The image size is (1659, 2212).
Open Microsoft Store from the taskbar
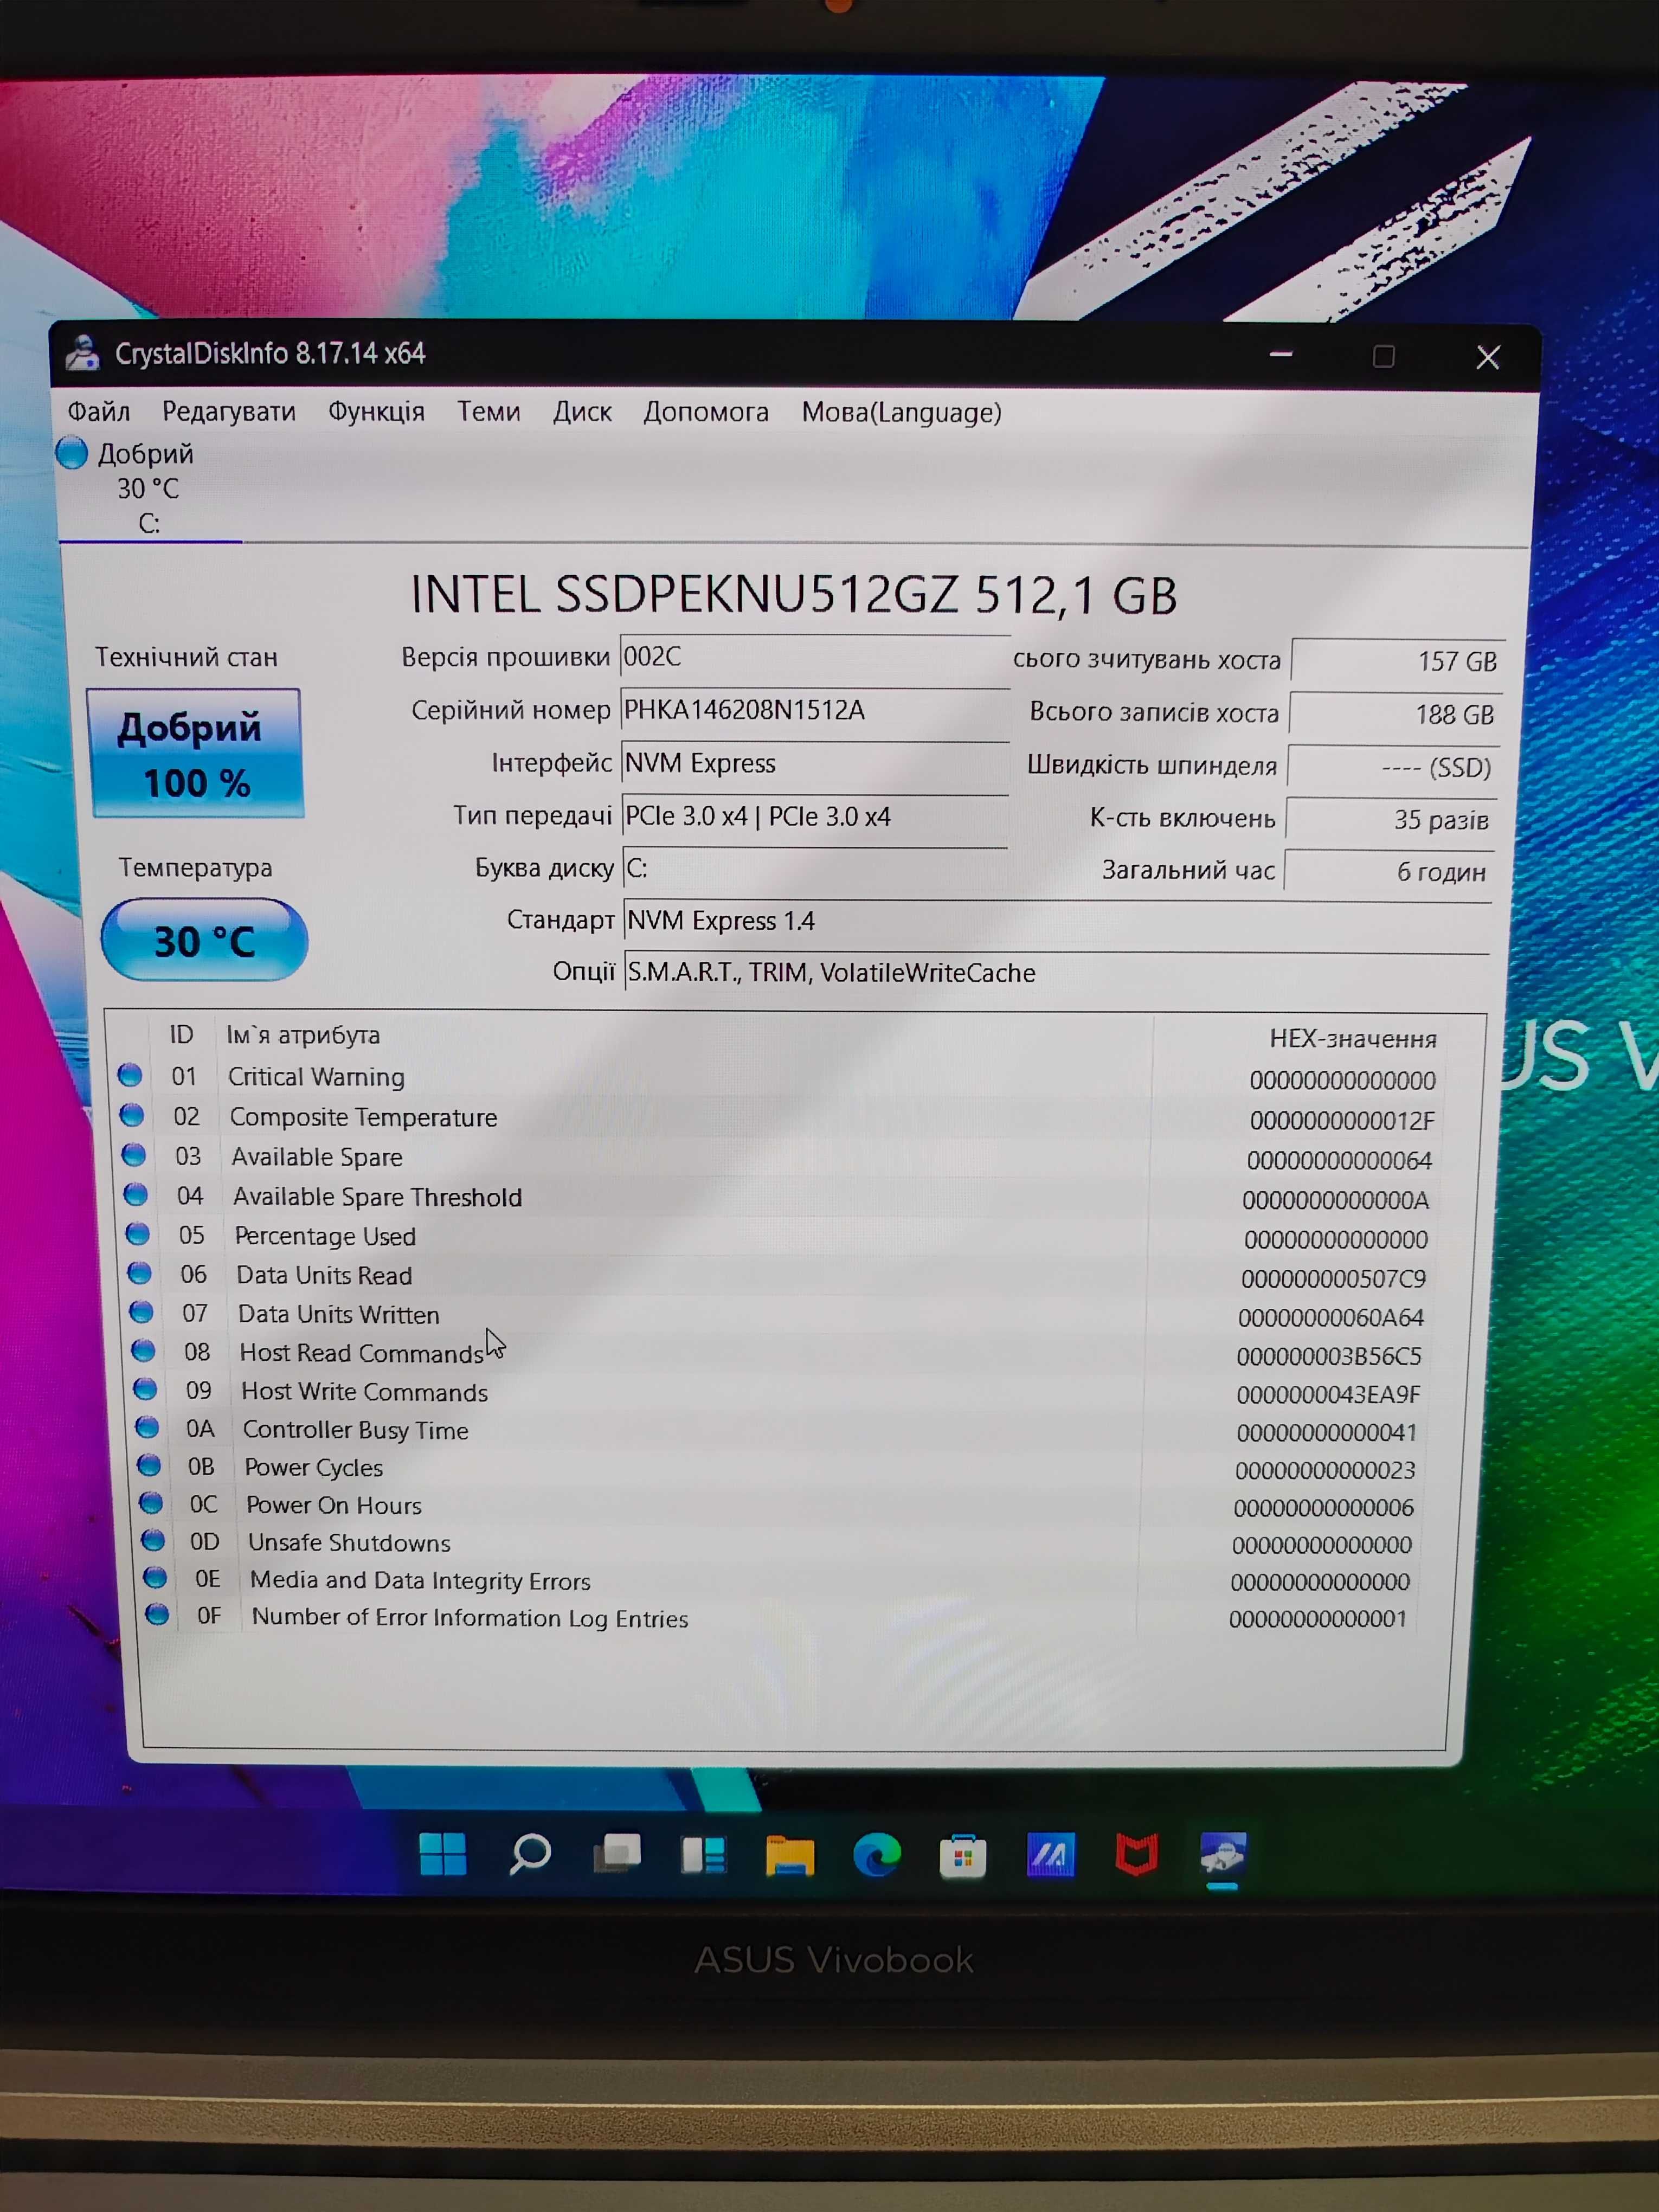point(963,1857)
